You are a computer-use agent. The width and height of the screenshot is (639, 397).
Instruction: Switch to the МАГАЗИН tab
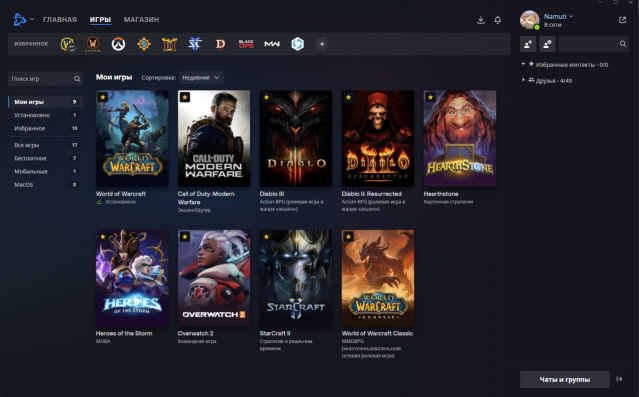[141, 20]
